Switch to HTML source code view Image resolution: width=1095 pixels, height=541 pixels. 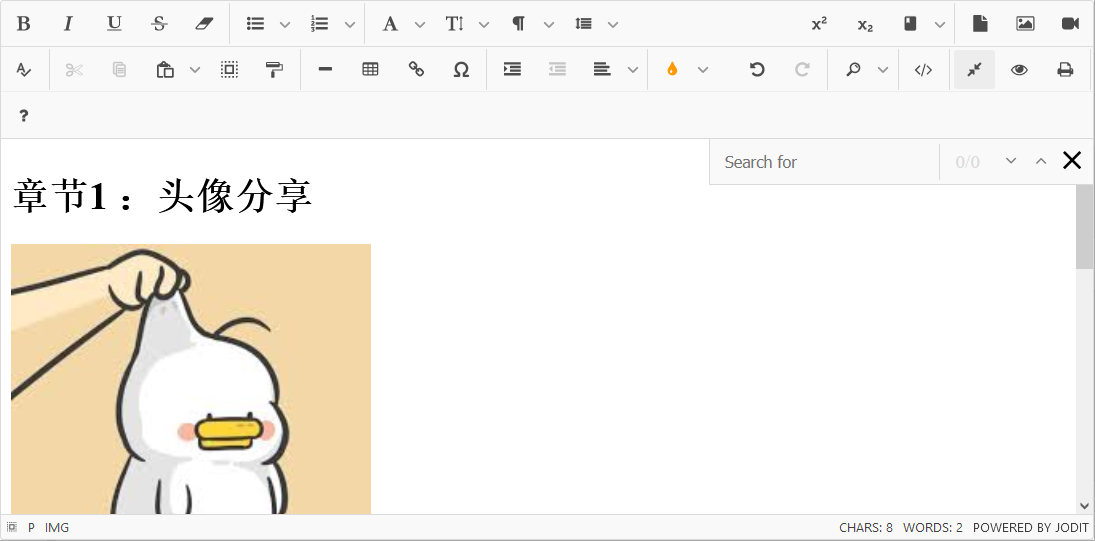click(924, 70)
